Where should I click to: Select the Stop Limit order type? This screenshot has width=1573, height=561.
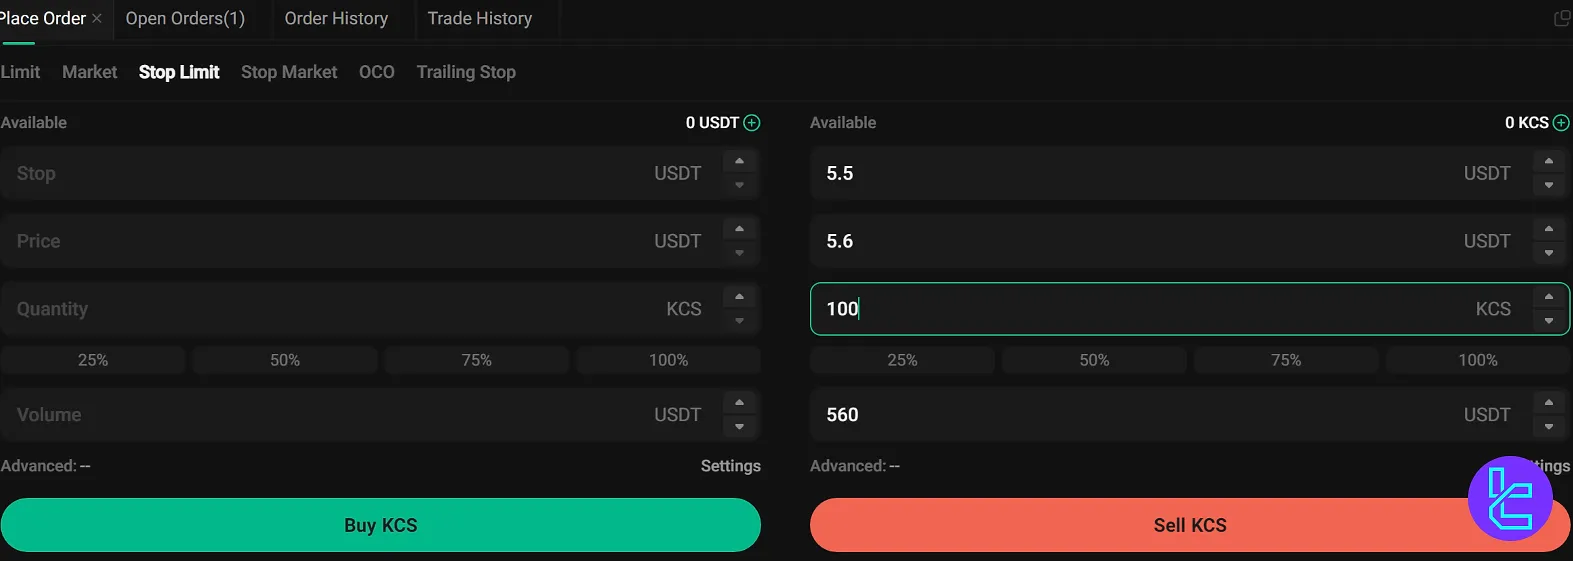point(179,72)
